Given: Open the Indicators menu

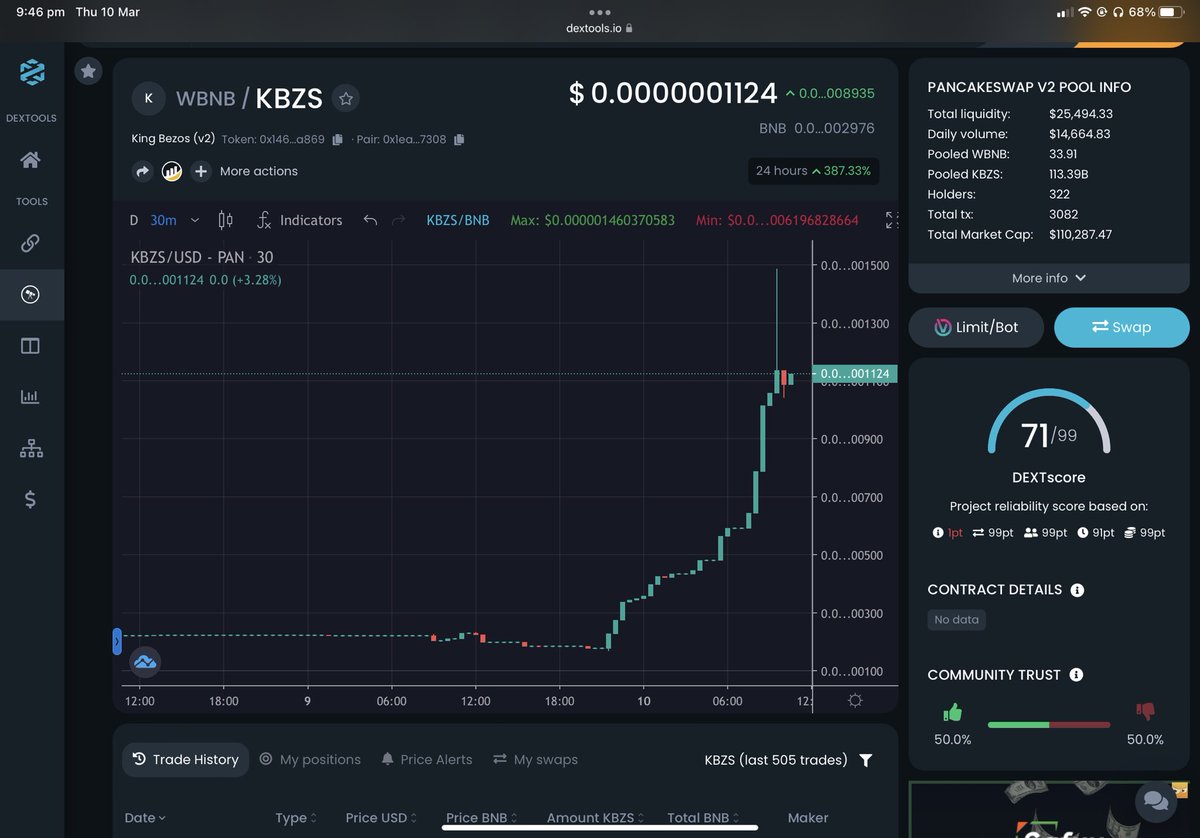Looking at the screenshot, I should (299, 220).
